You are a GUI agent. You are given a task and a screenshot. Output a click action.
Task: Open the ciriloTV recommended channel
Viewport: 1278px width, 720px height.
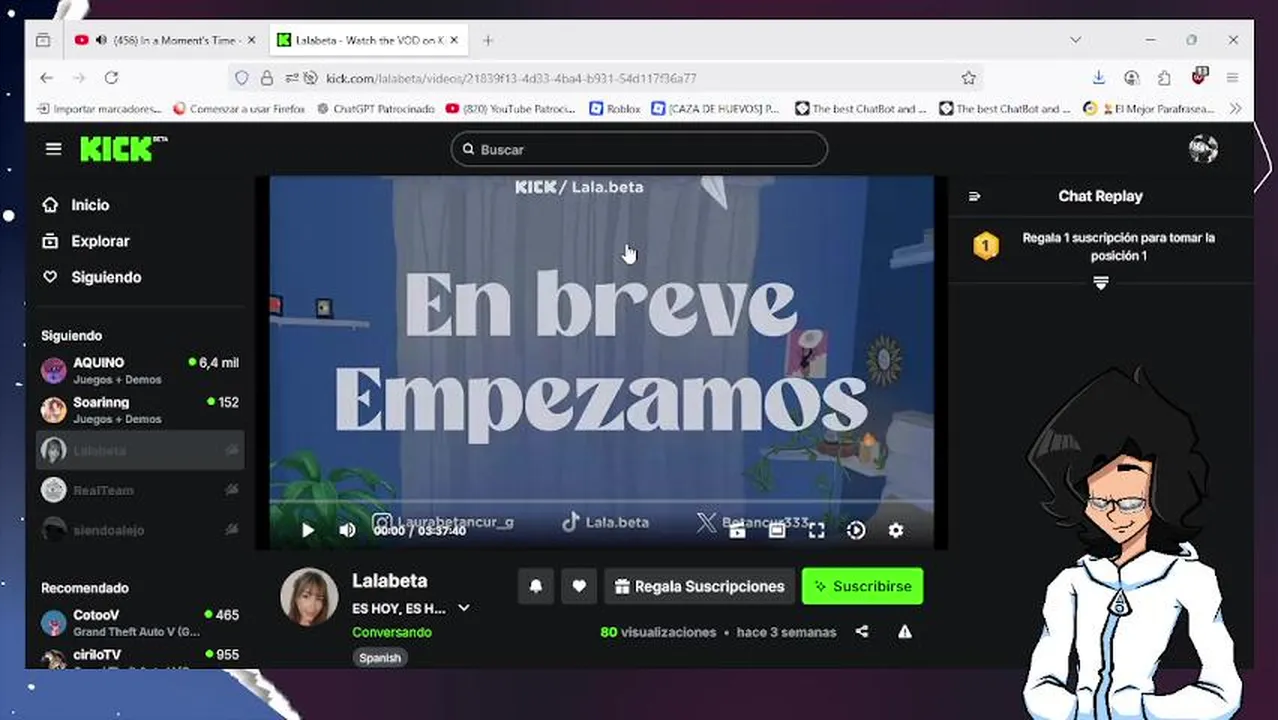(x=140, y=657)
